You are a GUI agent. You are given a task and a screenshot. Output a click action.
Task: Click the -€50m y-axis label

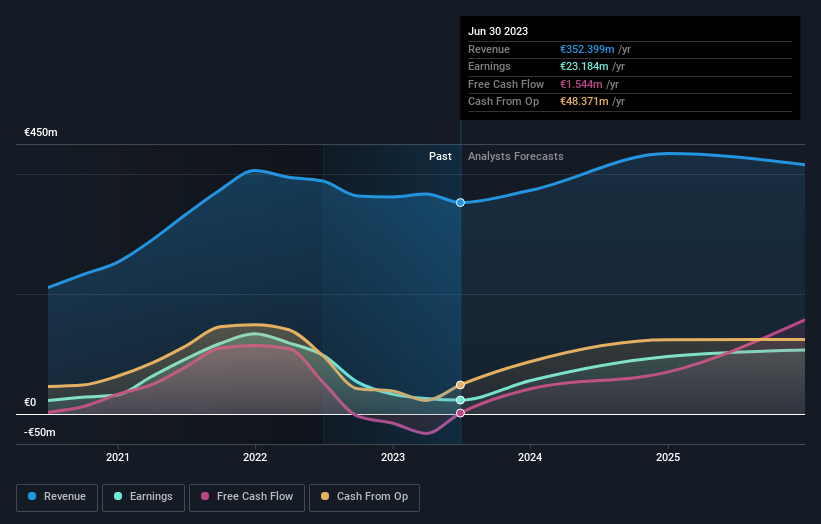(x=40, y=432)
